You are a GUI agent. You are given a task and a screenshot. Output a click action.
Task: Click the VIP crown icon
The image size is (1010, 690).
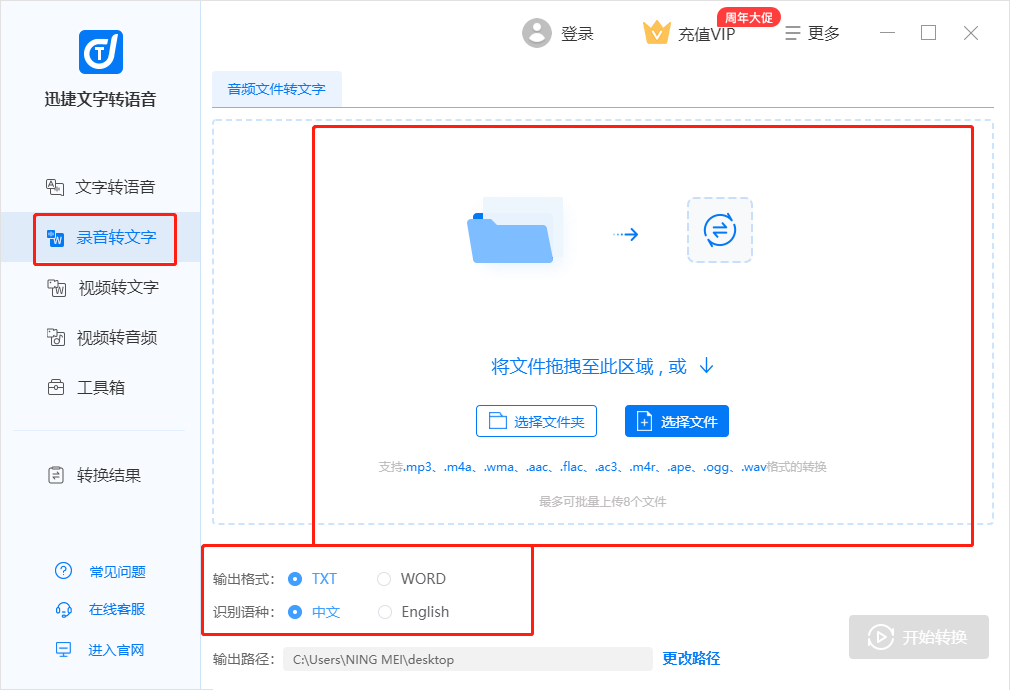[656, 32]
